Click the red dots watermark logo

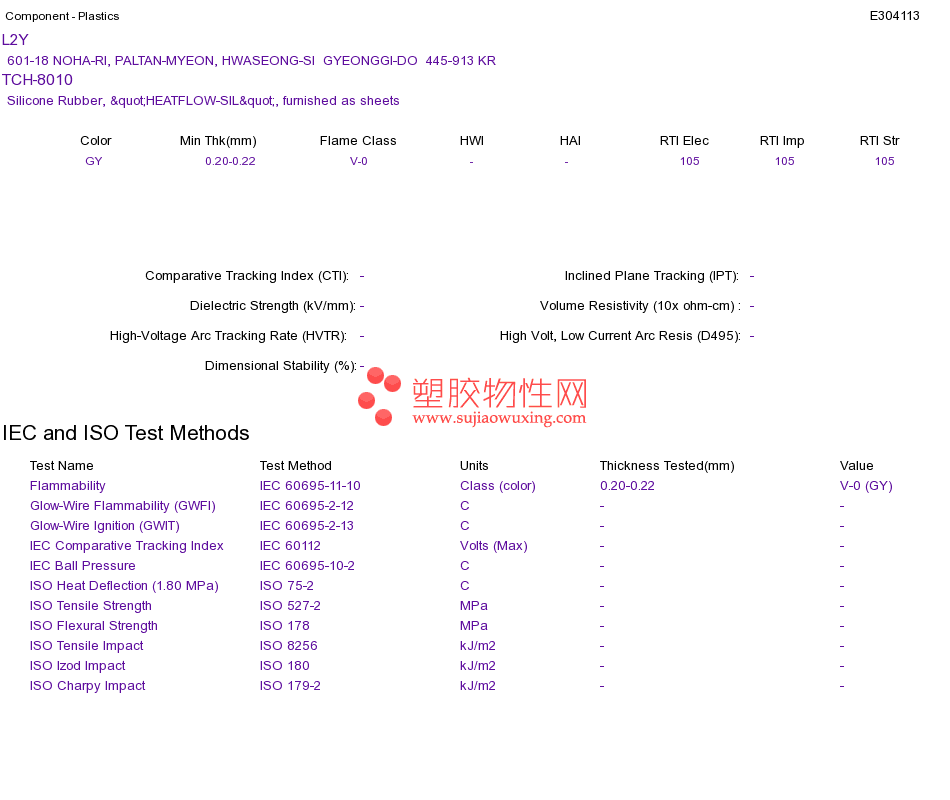pyautogui.click(x=379, y=396)
